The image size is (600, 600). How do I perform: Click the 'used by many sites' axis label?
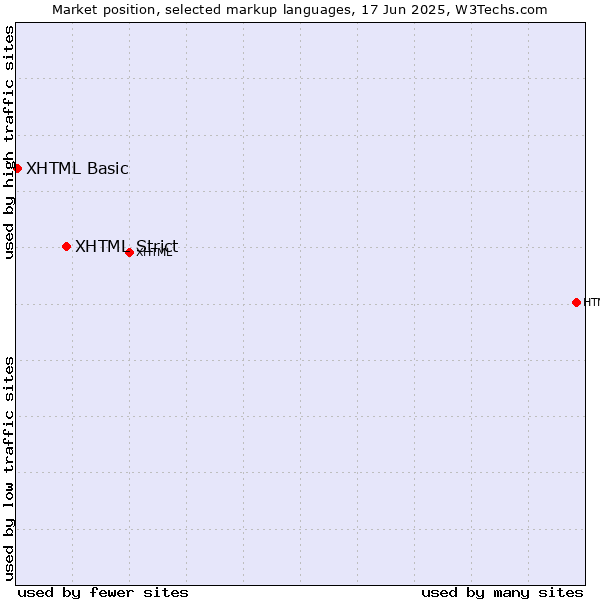point(502,593)
